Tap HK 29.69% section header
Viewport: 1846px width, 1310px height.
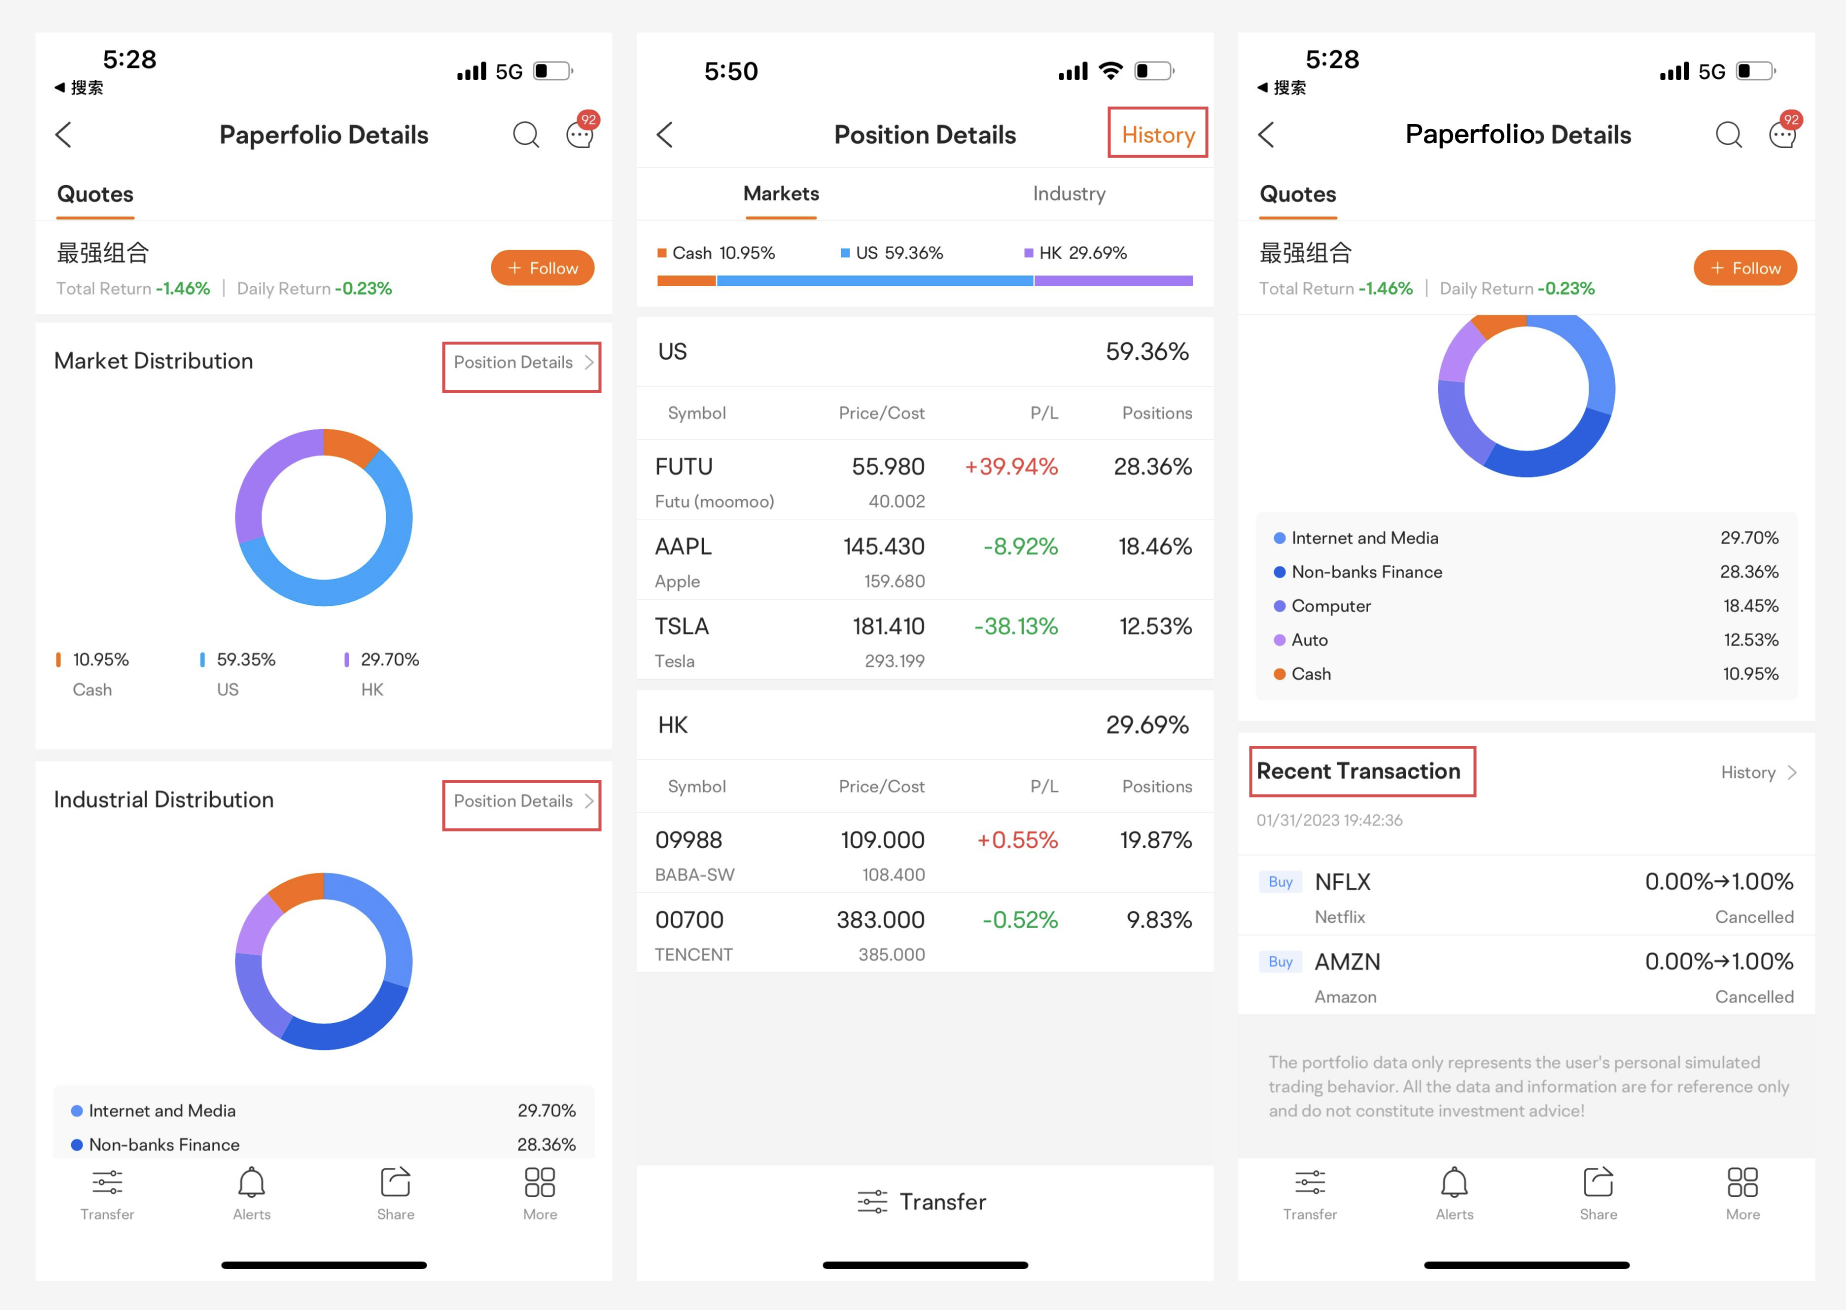925,725
